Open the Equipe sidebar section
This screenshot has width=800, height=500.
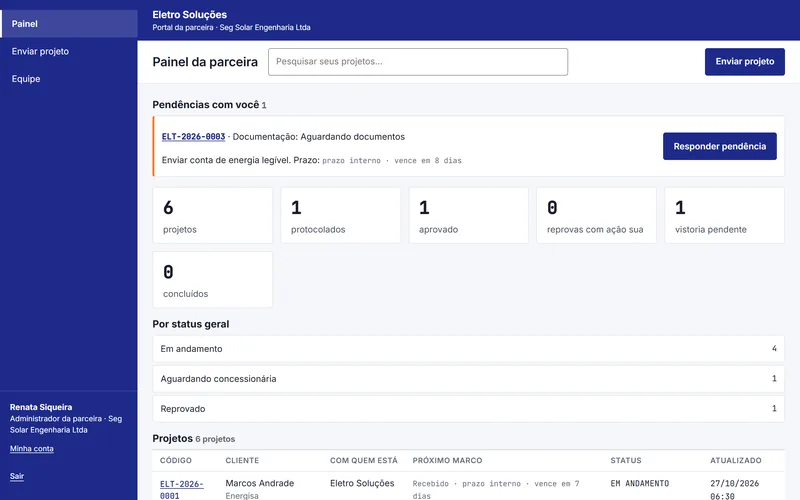pos(69,79)
